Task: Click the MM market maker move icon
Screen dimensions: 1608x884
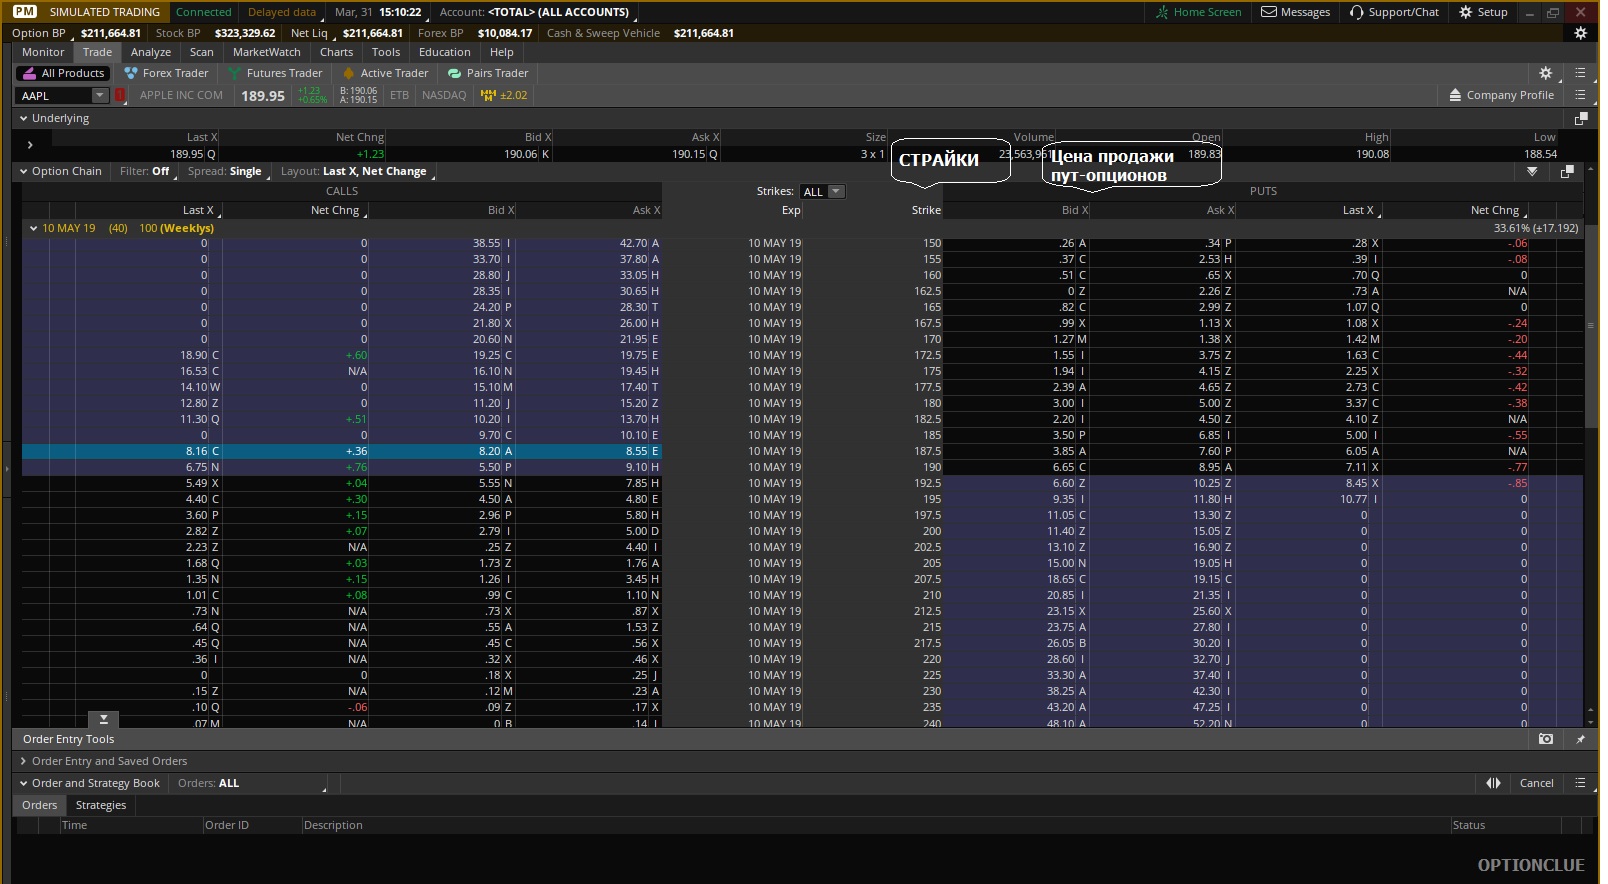Action: (x=488, y=95)
